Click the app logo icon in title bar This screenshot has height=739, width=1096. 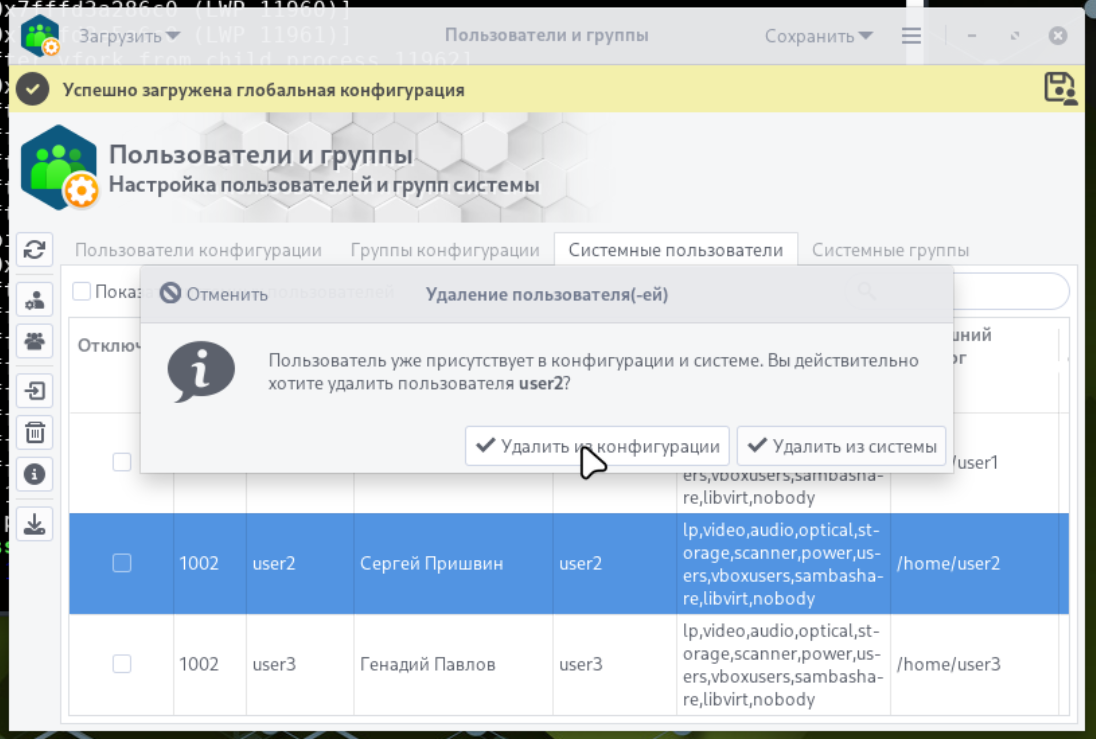[41, 35]
